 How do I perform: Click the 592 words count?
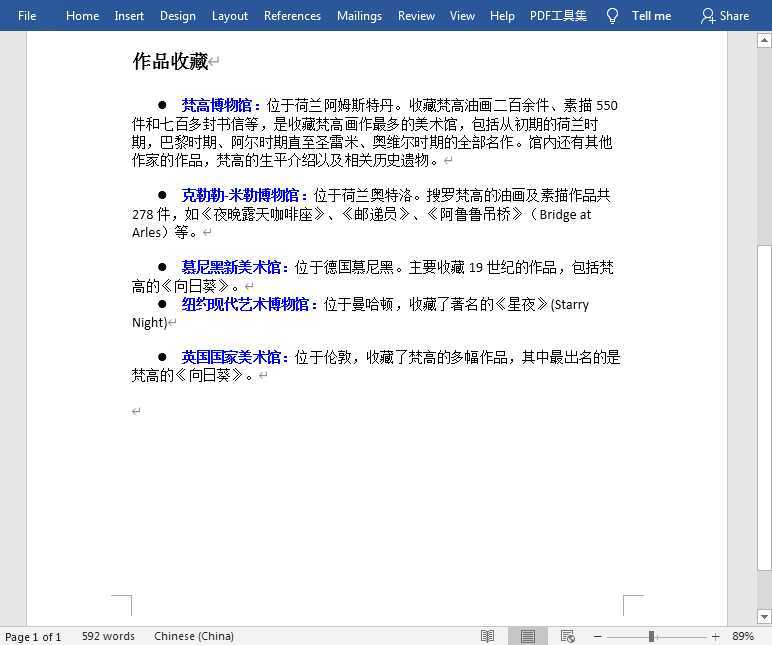pos(108,636)
